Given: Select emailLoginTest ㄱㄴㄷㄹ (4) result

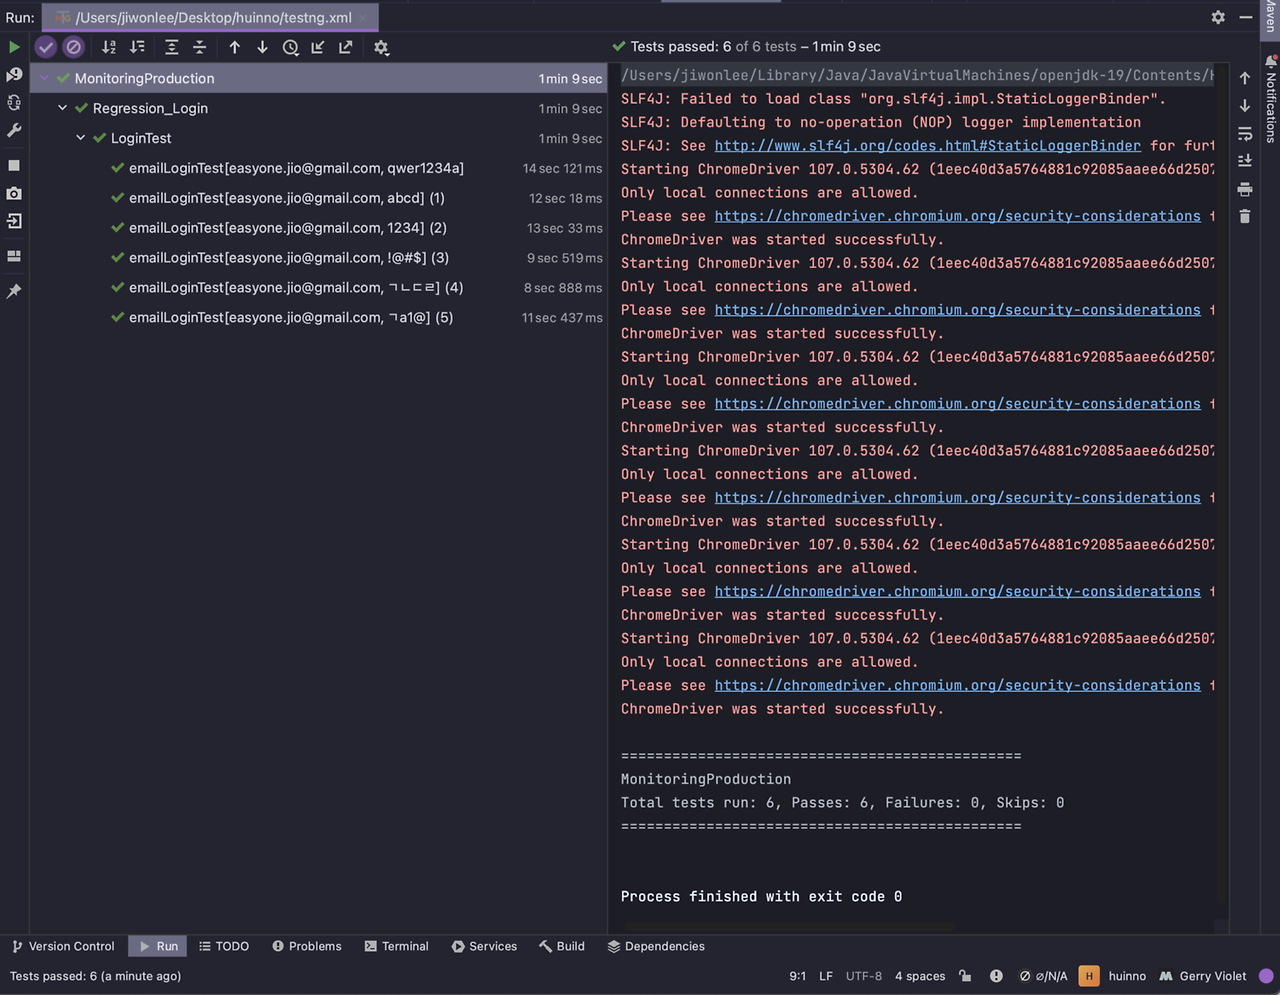Looking at the screenshot, I should point(319,288).
